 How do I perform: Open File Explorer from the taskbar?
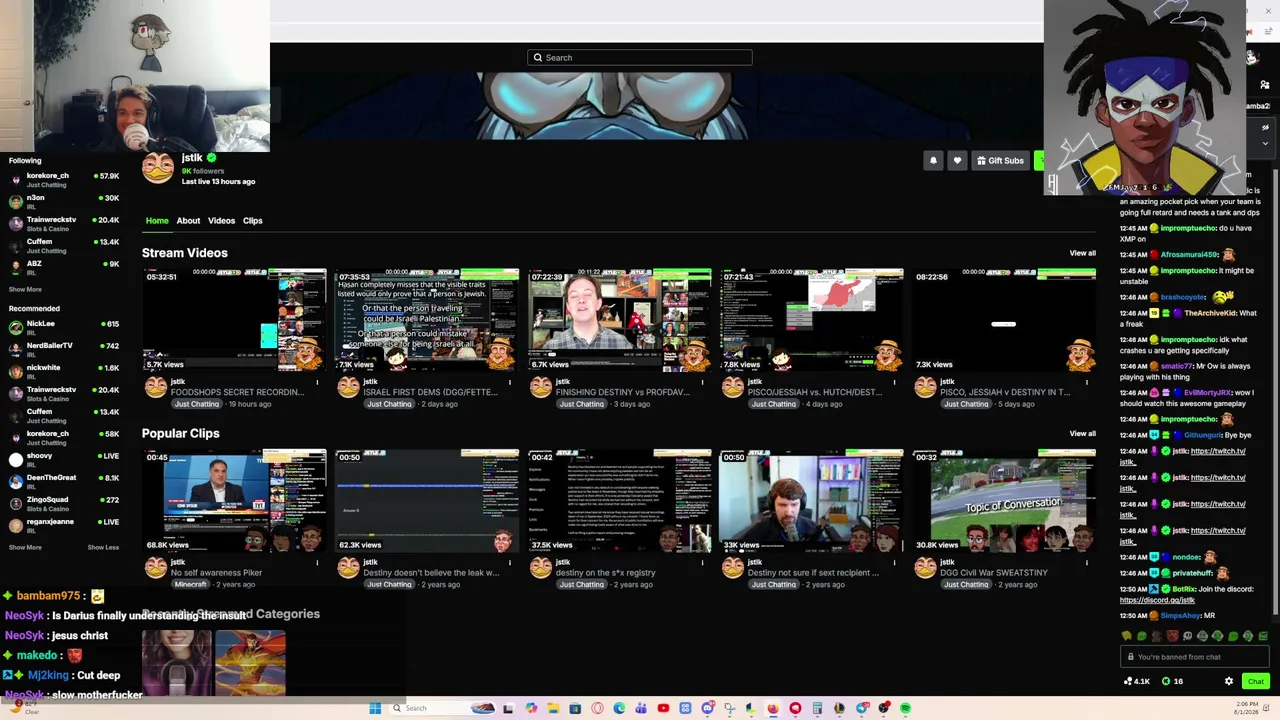click(x=553, y=708)
